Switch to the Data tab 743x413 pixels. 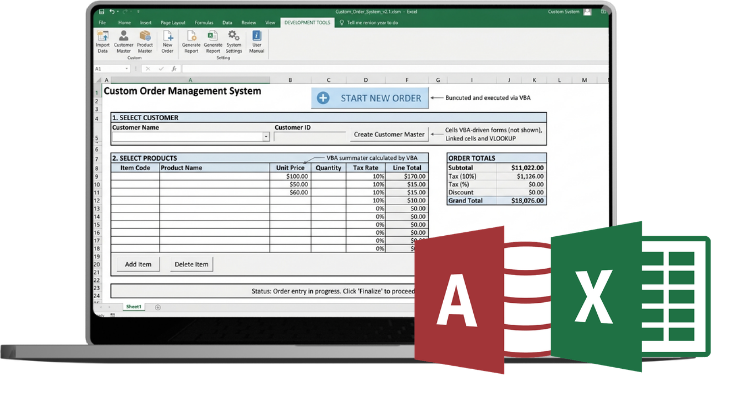pyautogui.click(x=227, y=22)
